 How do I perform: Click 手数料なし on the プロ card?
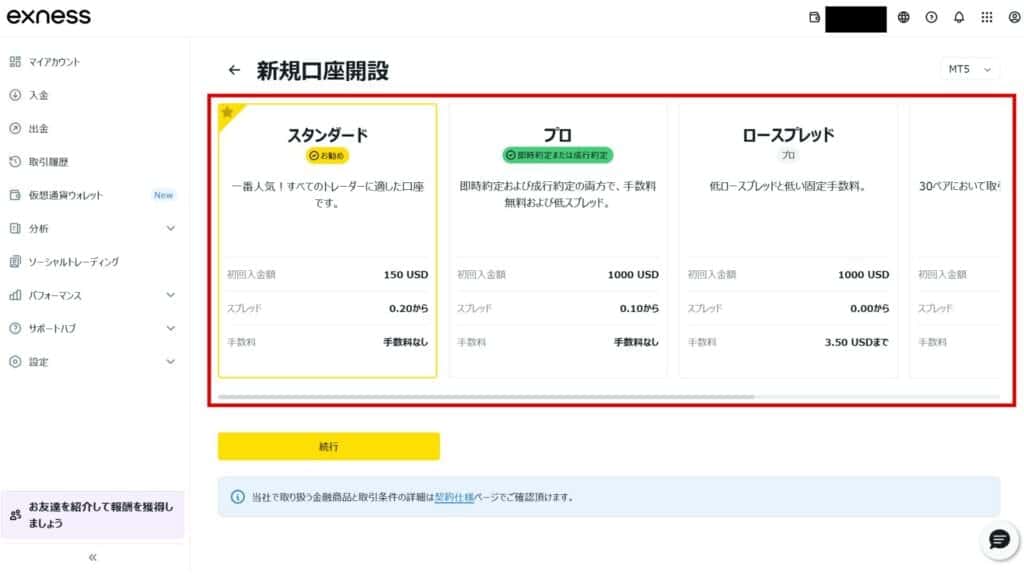point(636,342)
